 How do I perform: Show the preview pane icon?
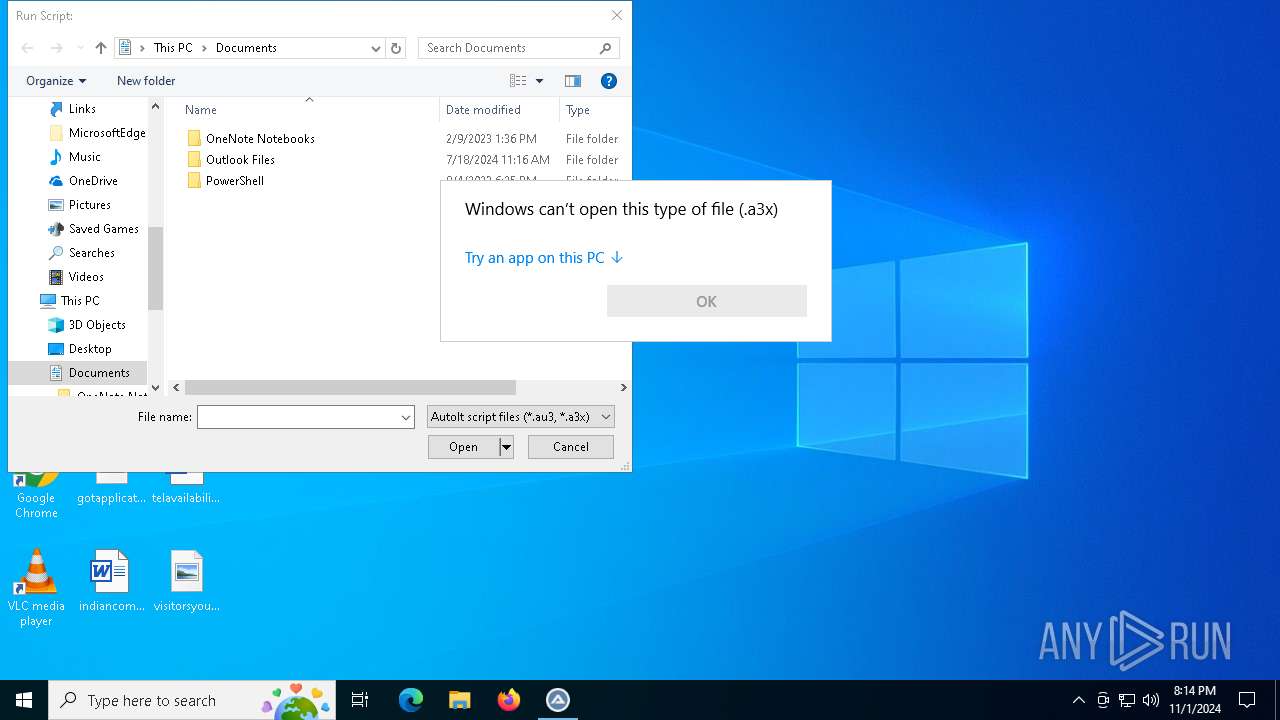coord(573,81)
